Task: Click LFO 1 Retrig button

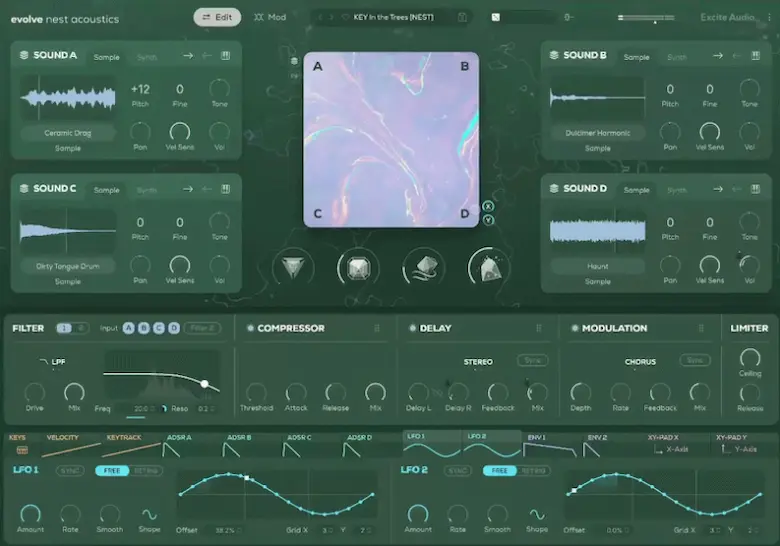Action: pos(146,470)
